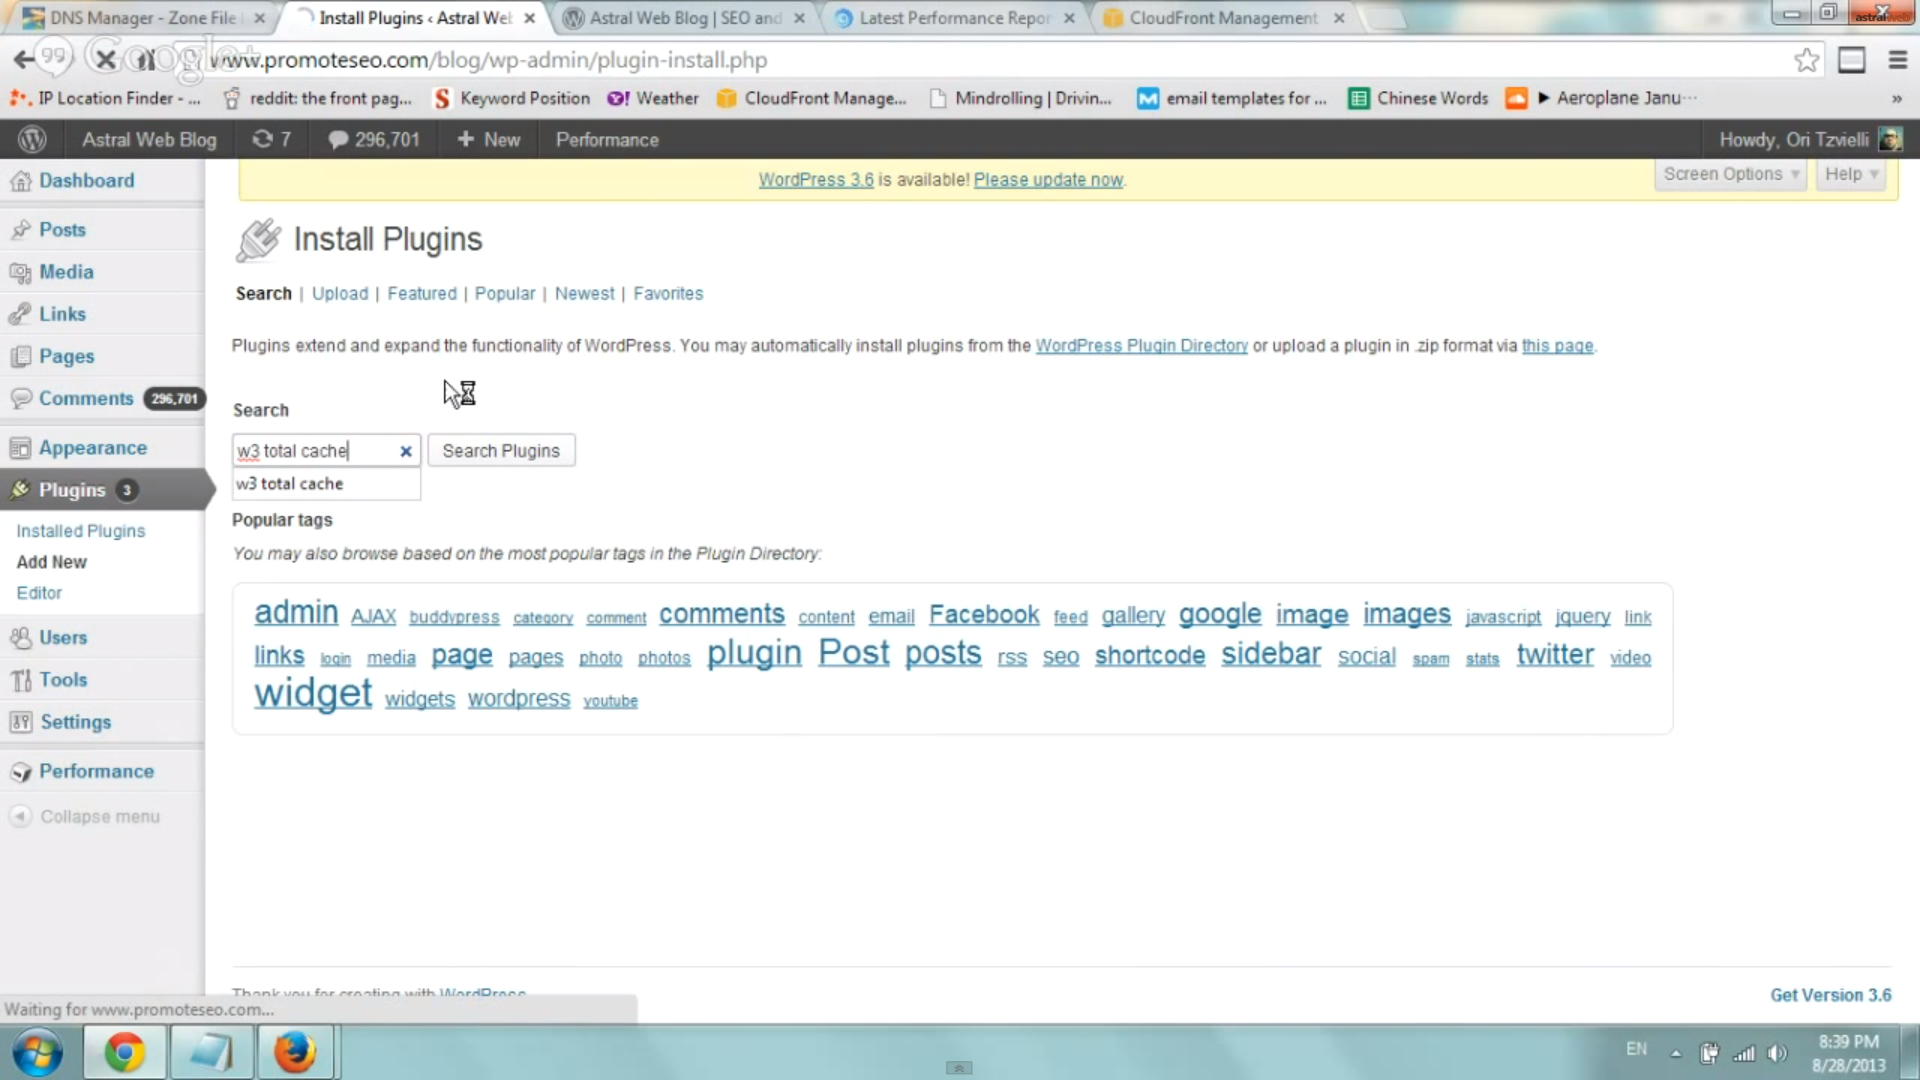The image size is (1920, 1080).
Task: Switch to the Newest plugins tab
Action: point(585,294)
